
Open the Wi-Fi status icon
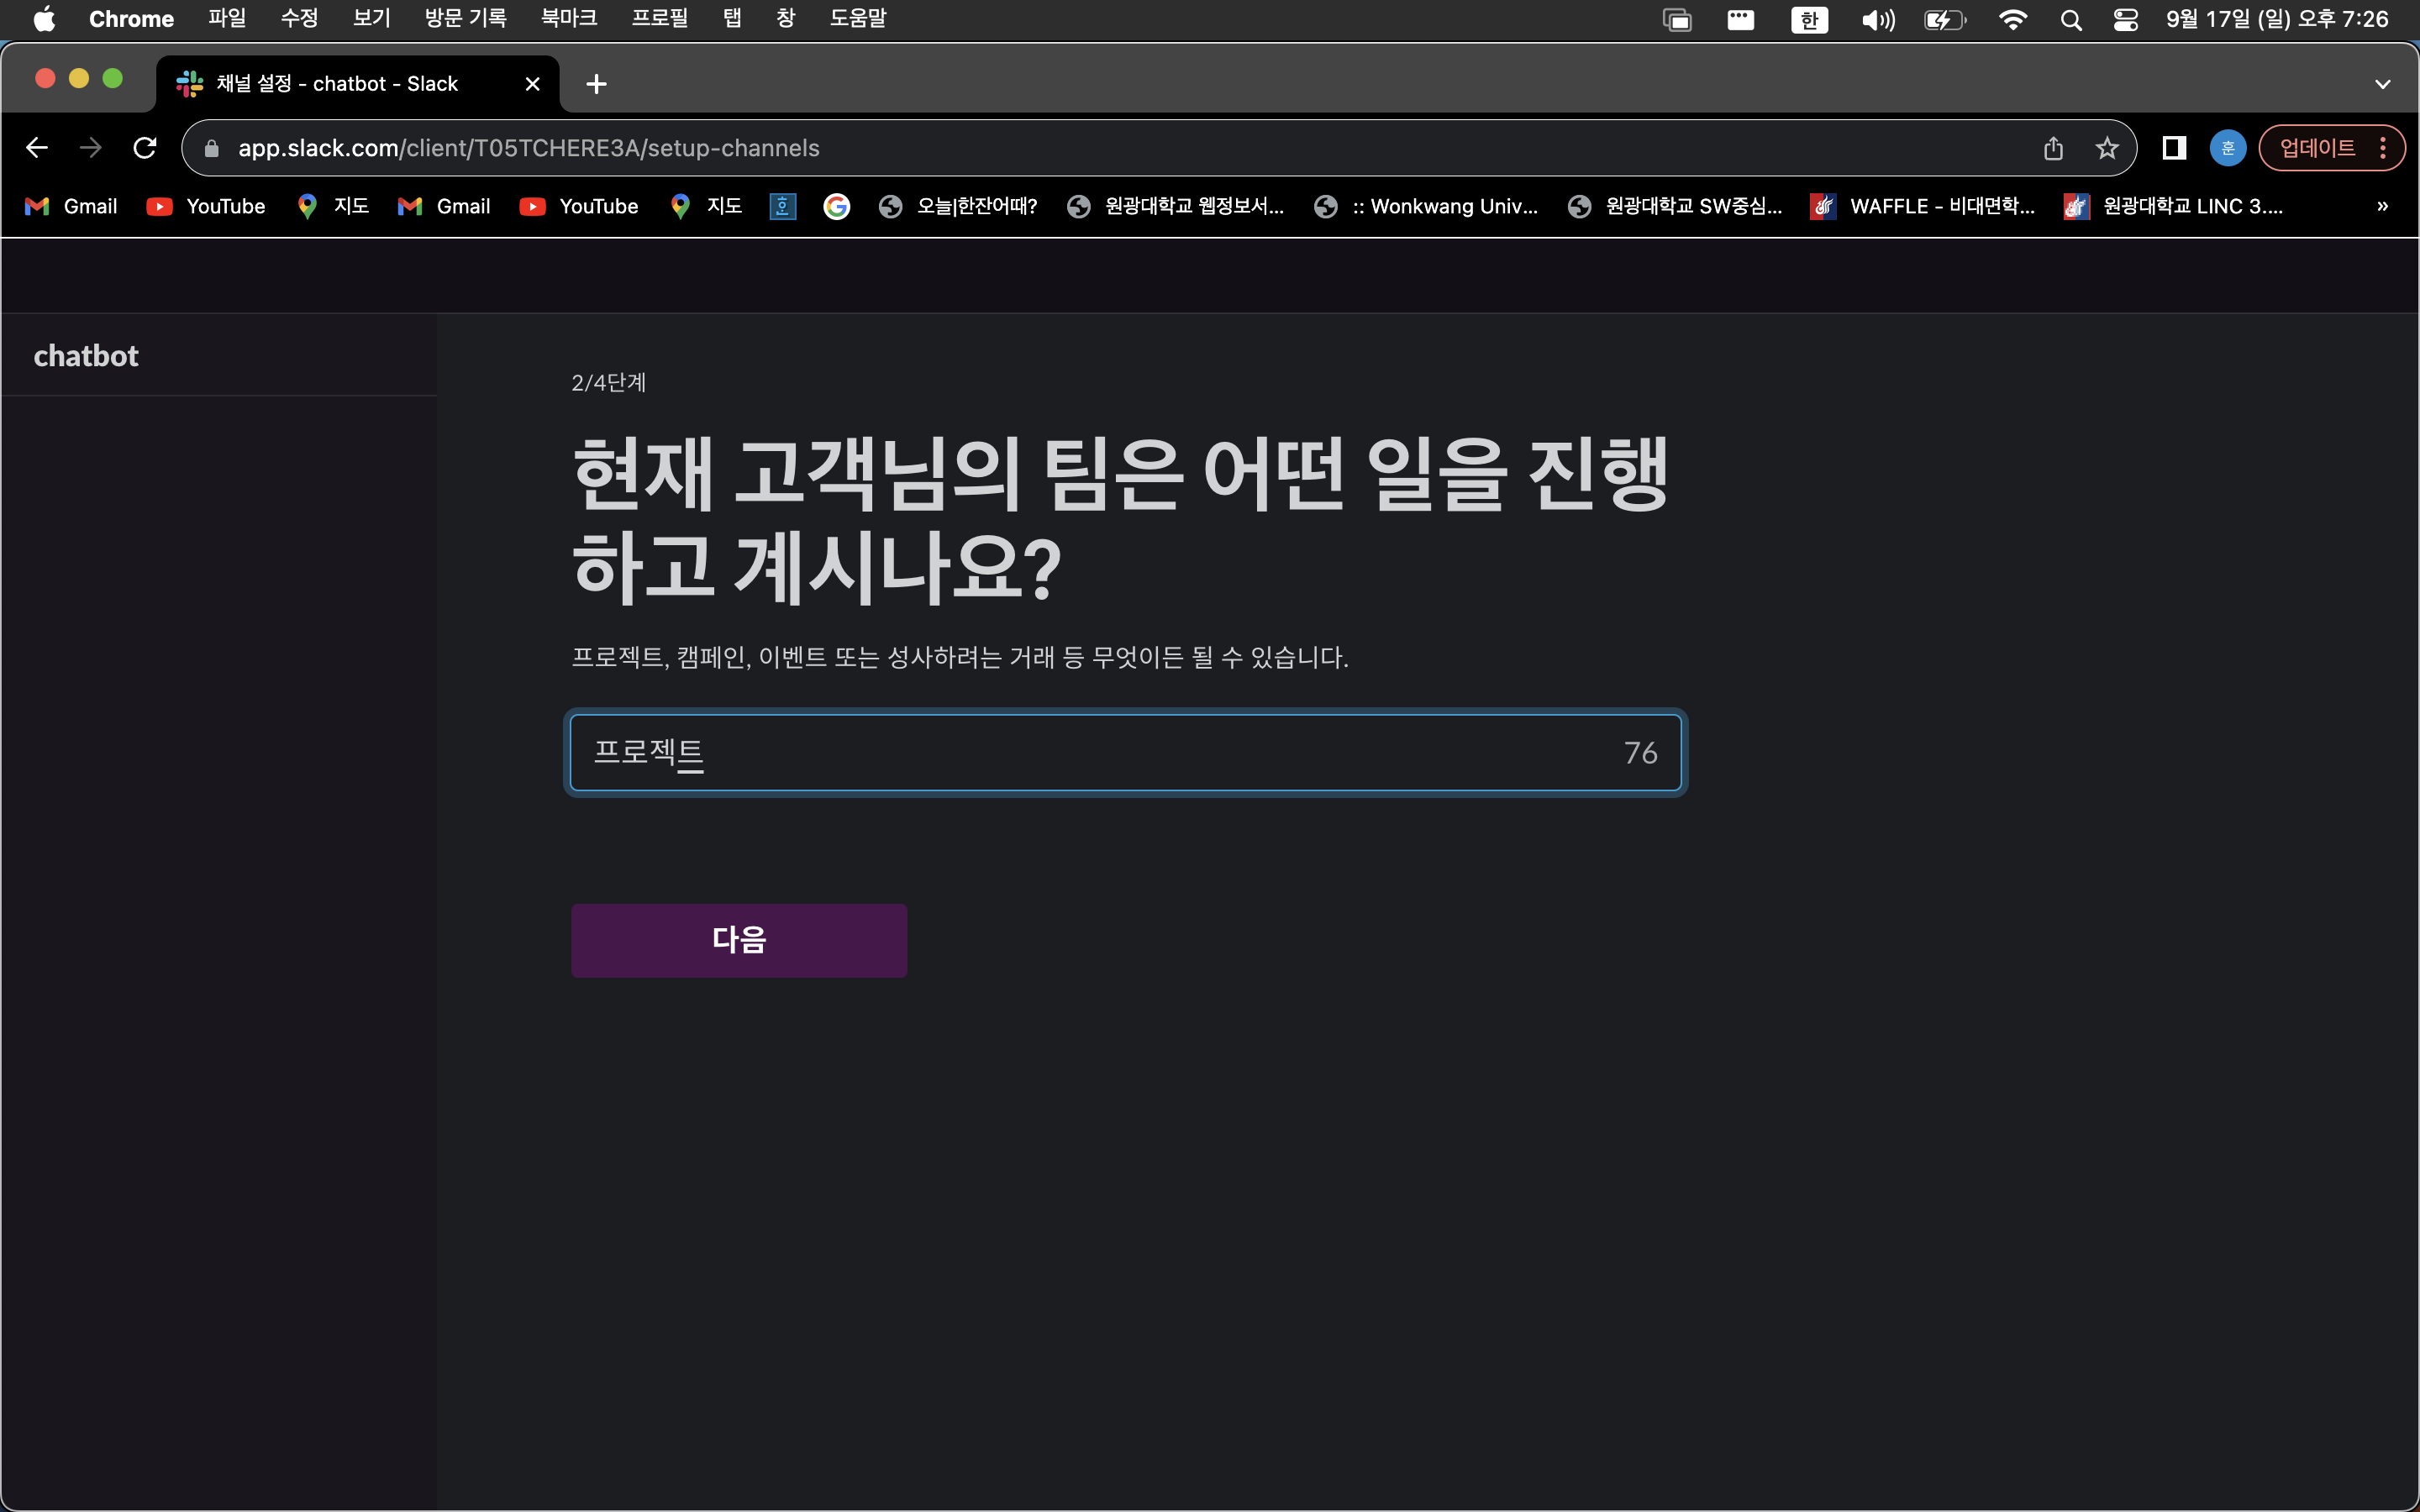pos(2012,19)
